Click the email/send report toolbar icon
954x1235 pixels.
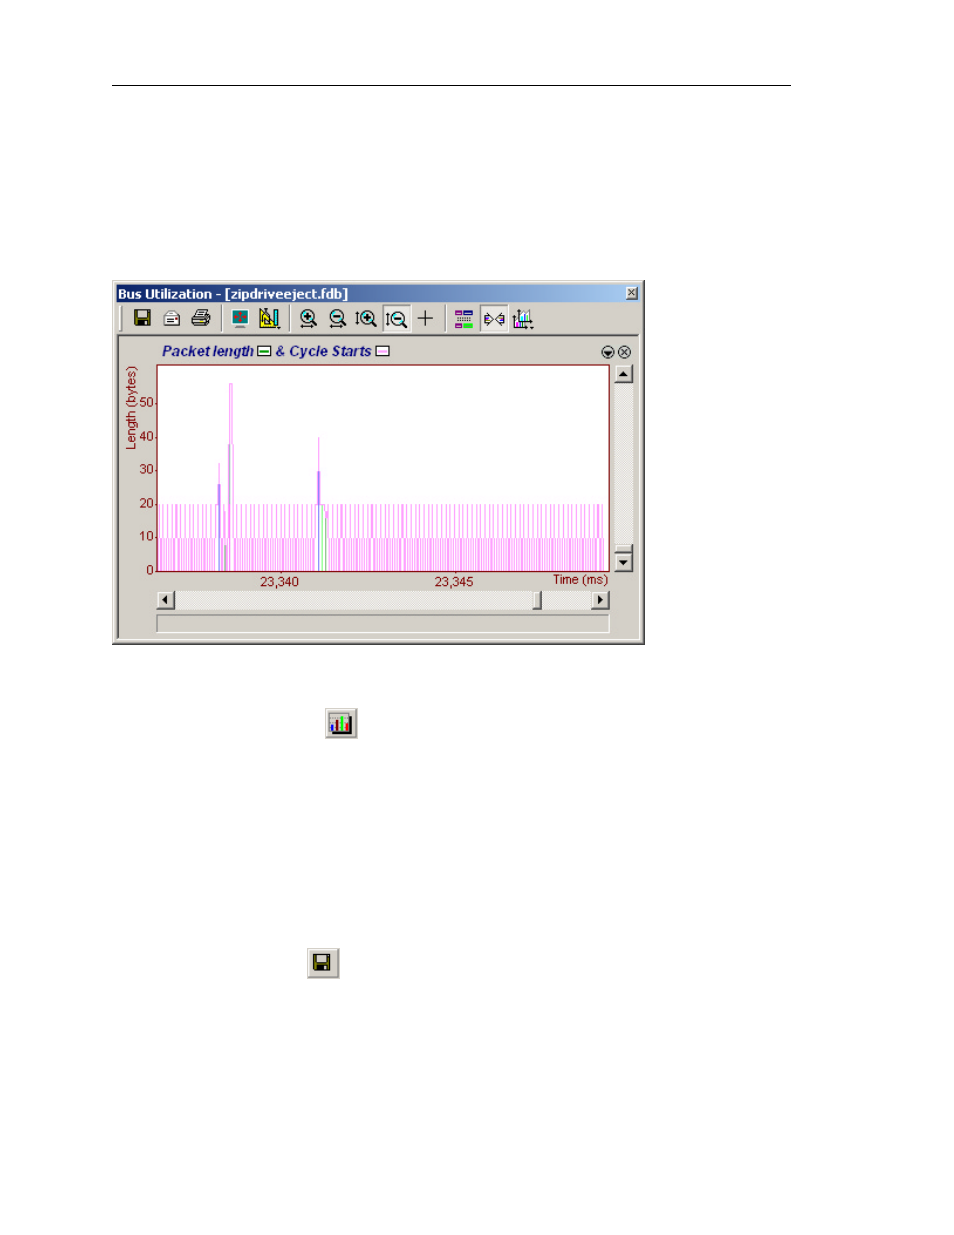[172, 318]
